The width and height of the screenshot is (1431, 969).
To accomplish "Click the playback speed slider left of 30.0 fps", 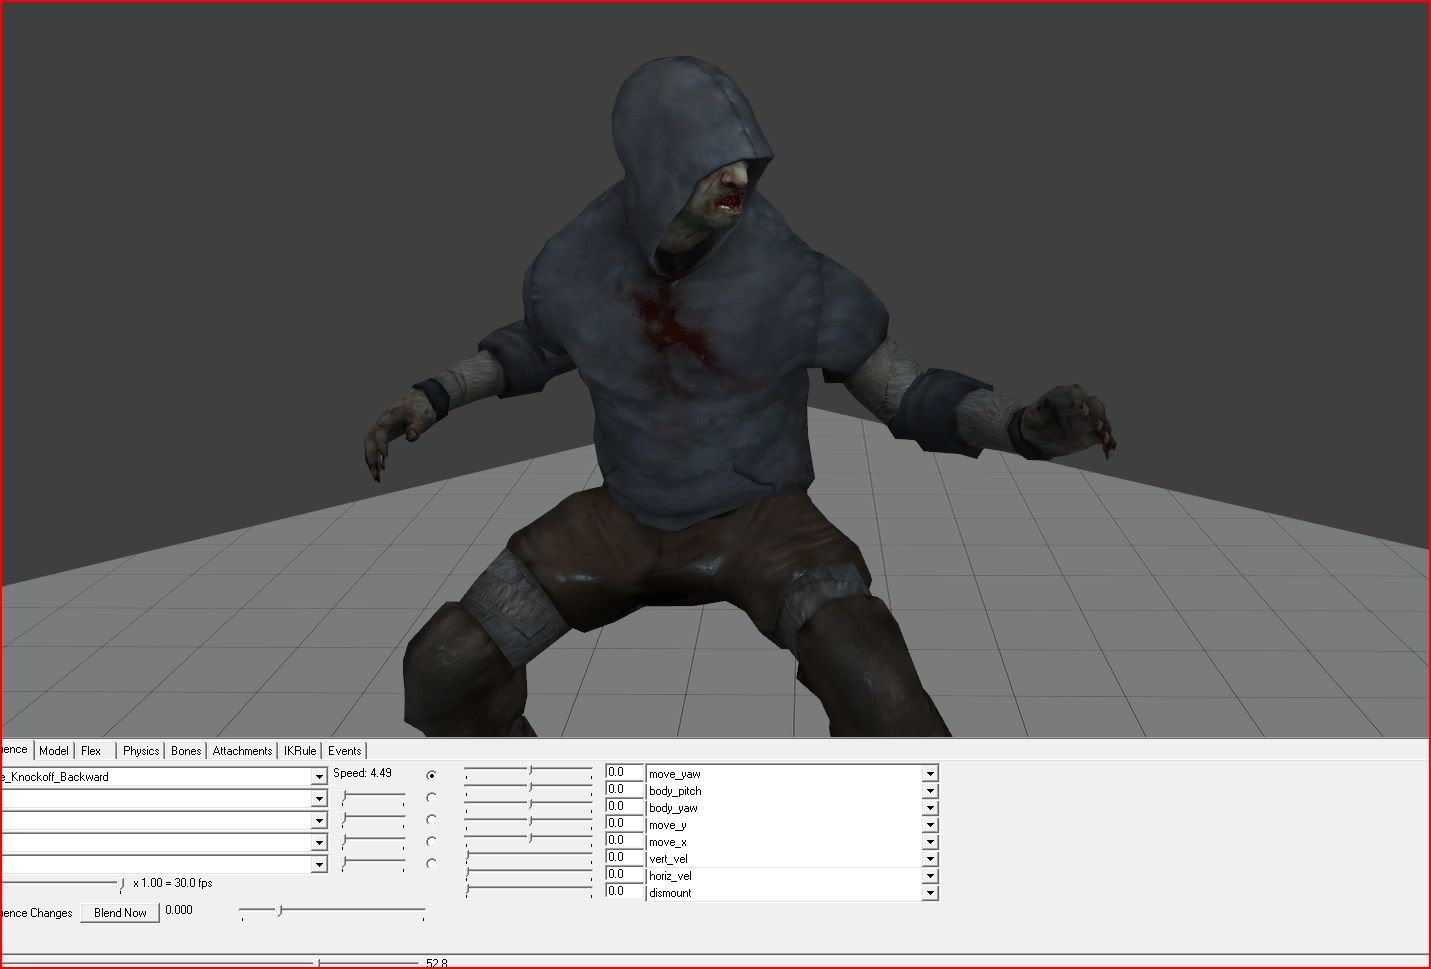I will pyautogui.click(x=62, y=884).
